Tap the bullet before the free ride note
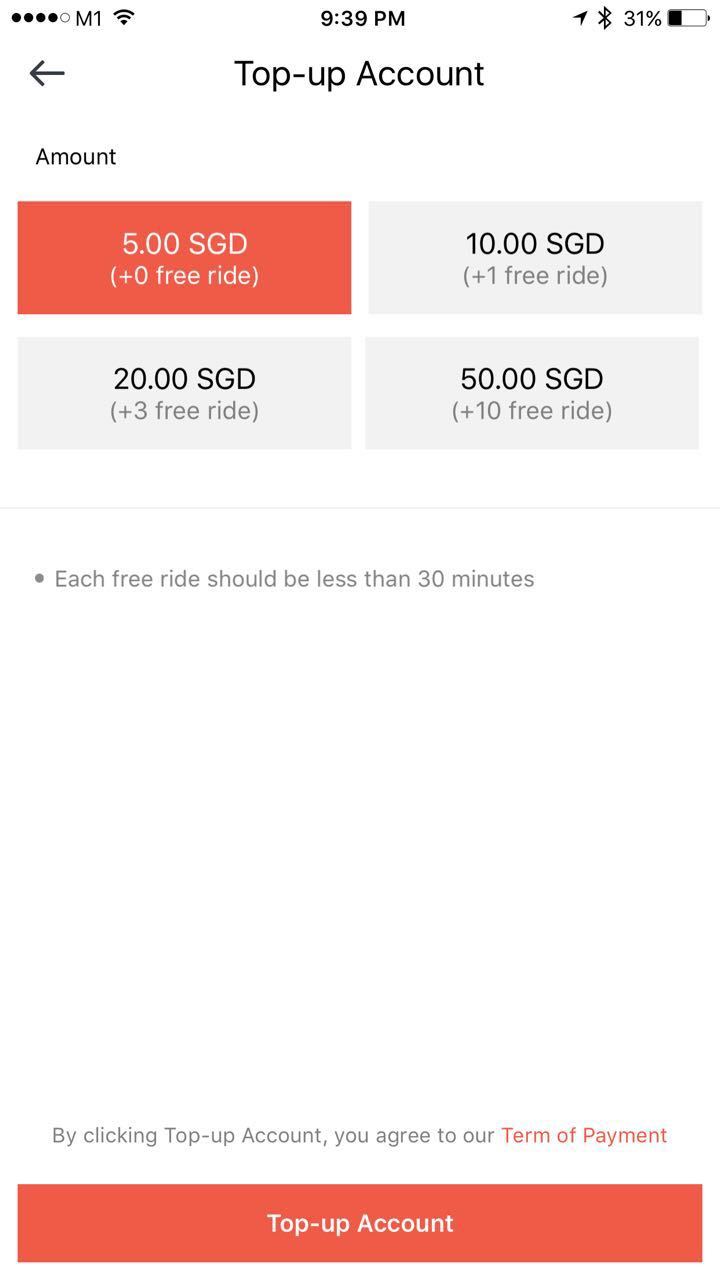Viewport: 720px width, 1280px height. point(39,578)
